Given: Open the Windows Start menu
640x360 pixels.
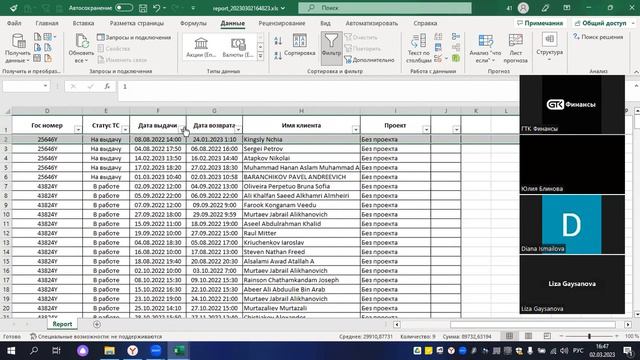Looking at the screenshot, I should point(11,351).
